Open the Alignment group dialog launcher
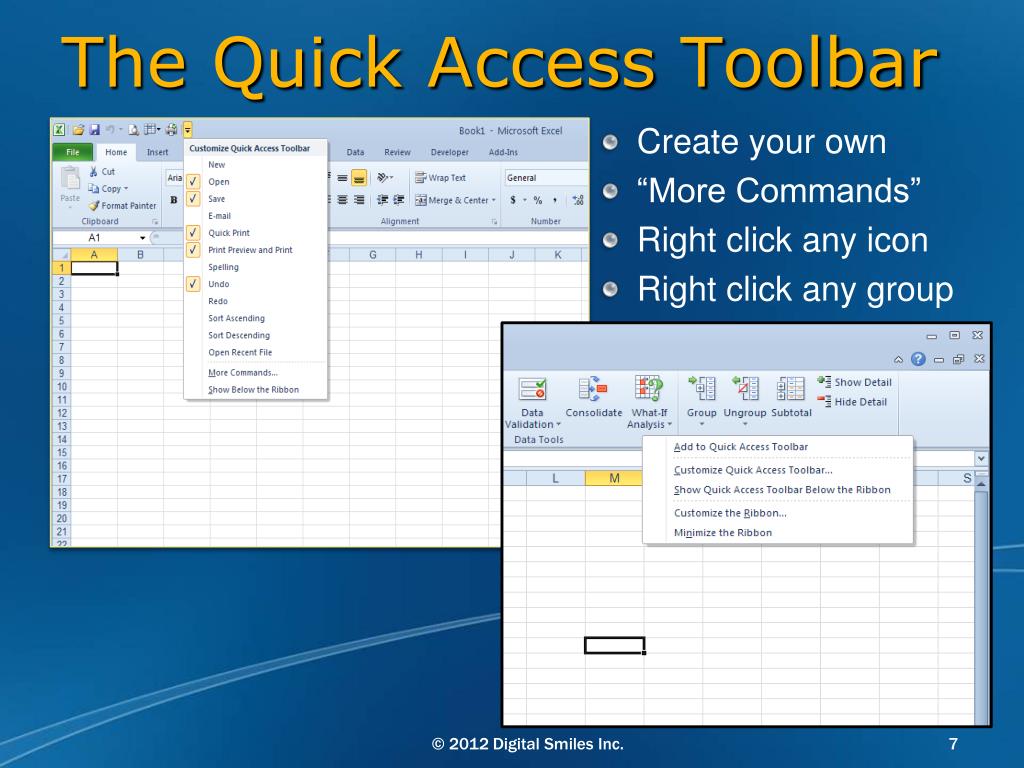Viewport: 1024px width, 768px height. [x=494, y=222]
